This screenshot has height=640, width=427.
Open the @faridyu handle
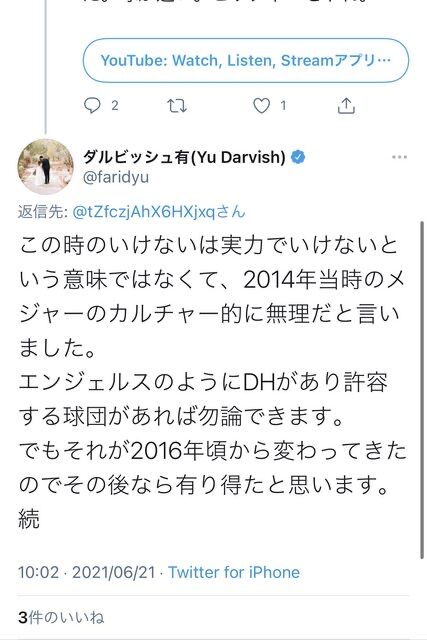[116, 177]
